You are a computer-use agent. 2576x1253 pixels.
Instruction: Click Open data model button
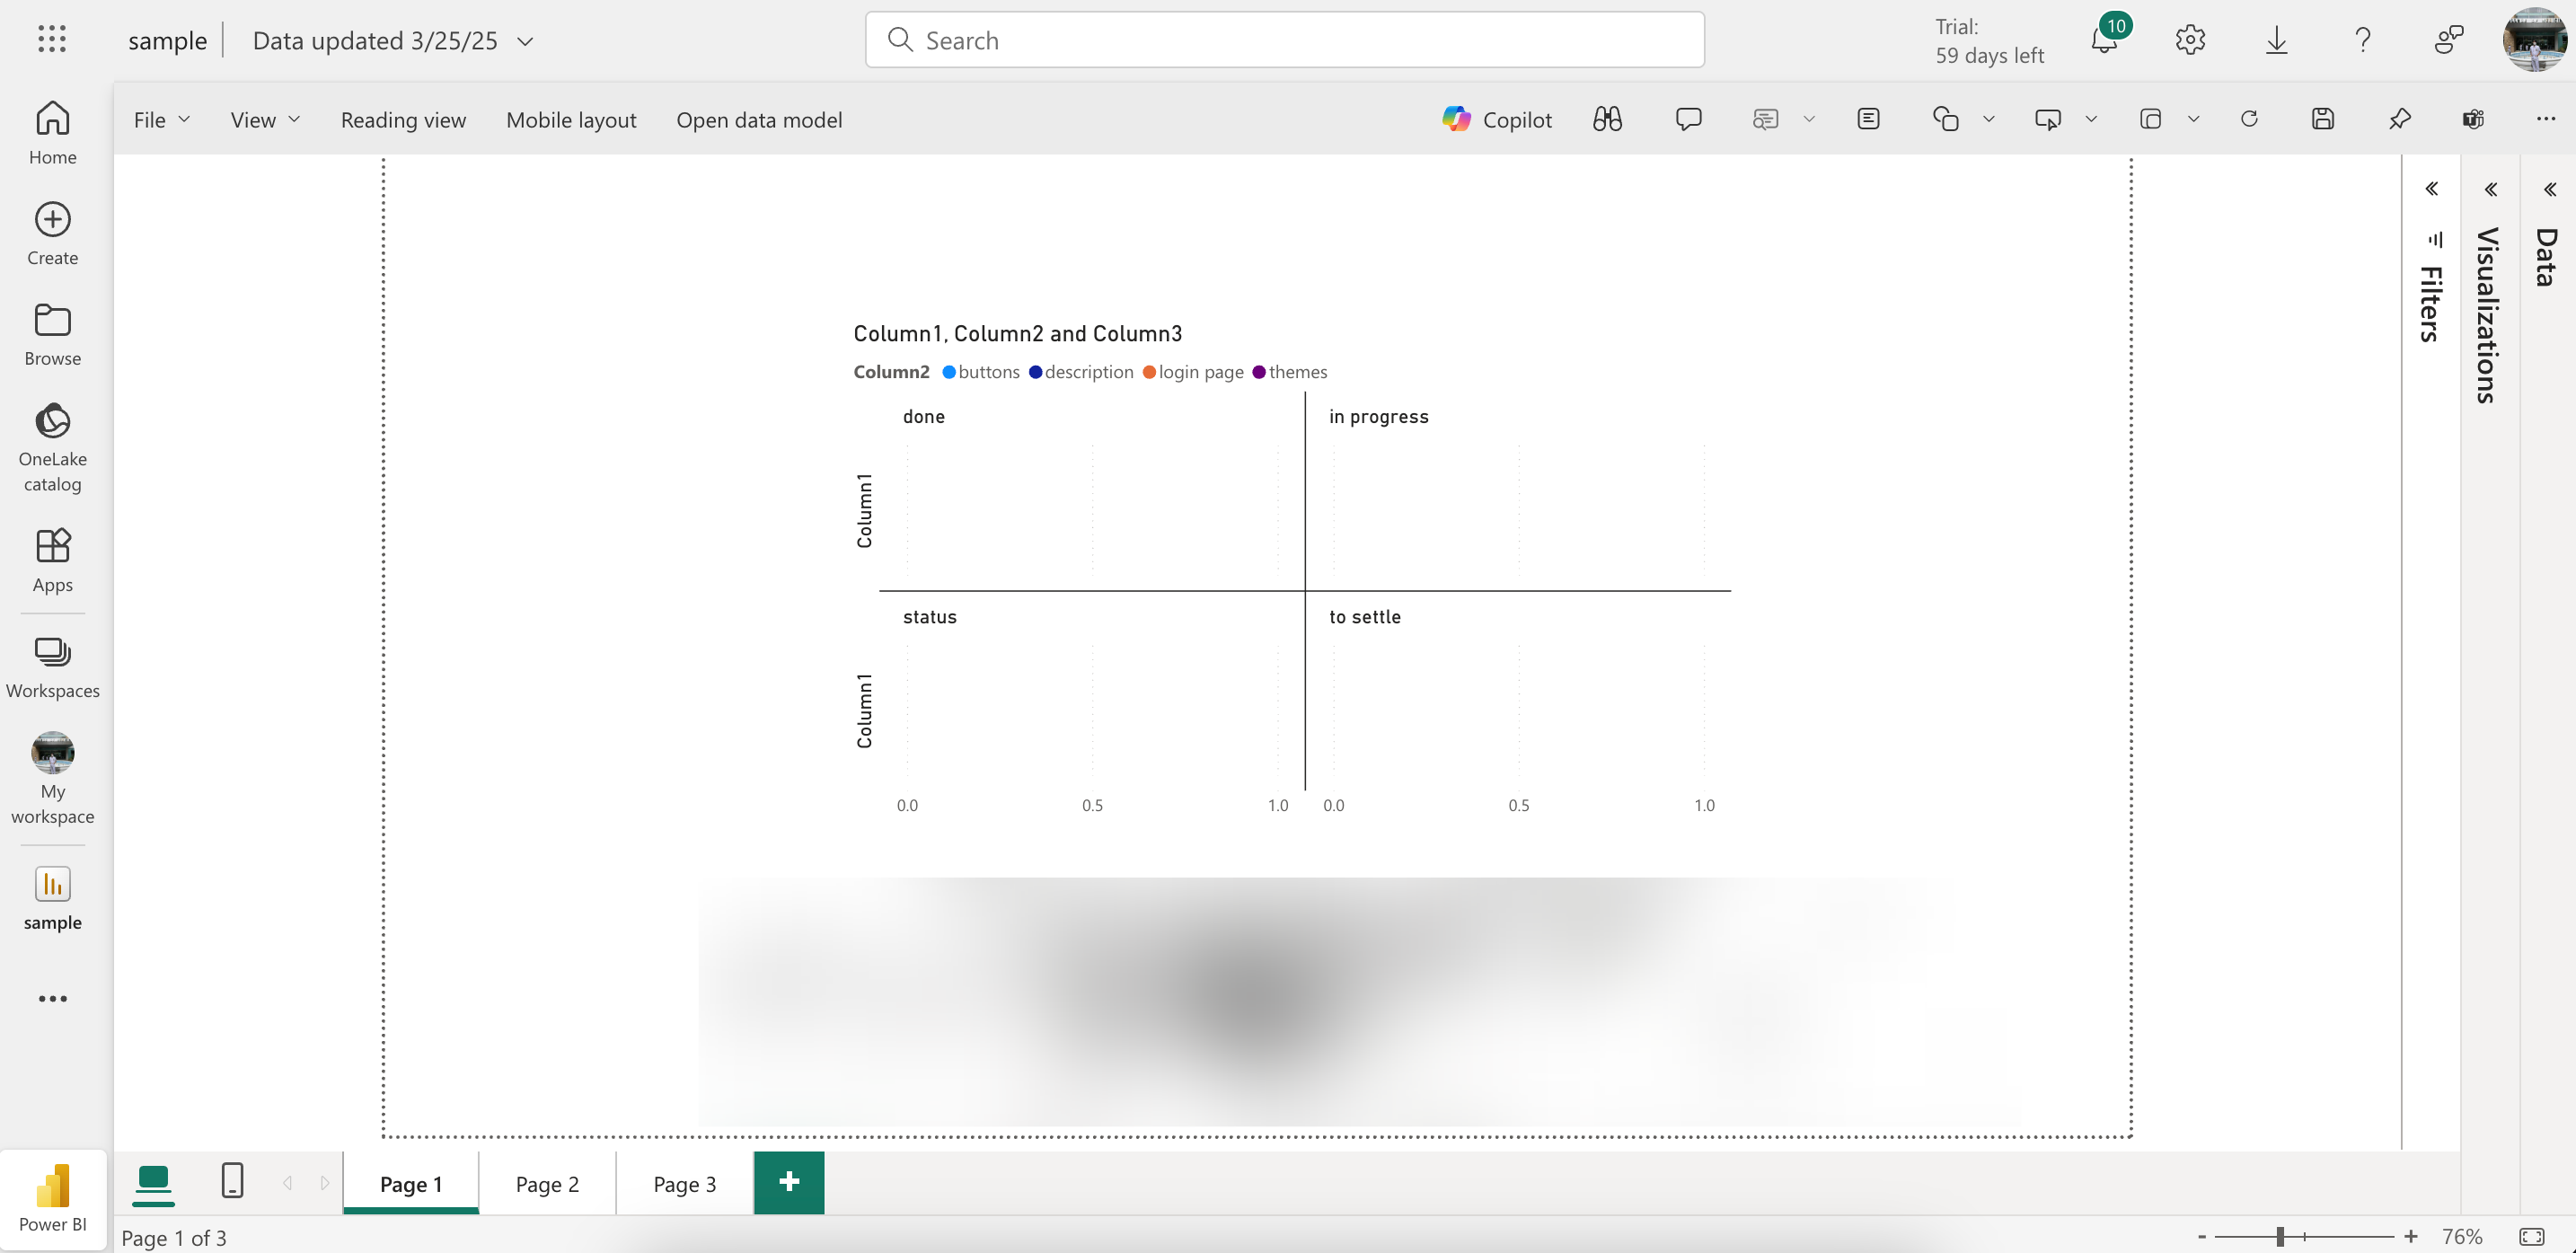pos(759,120)
